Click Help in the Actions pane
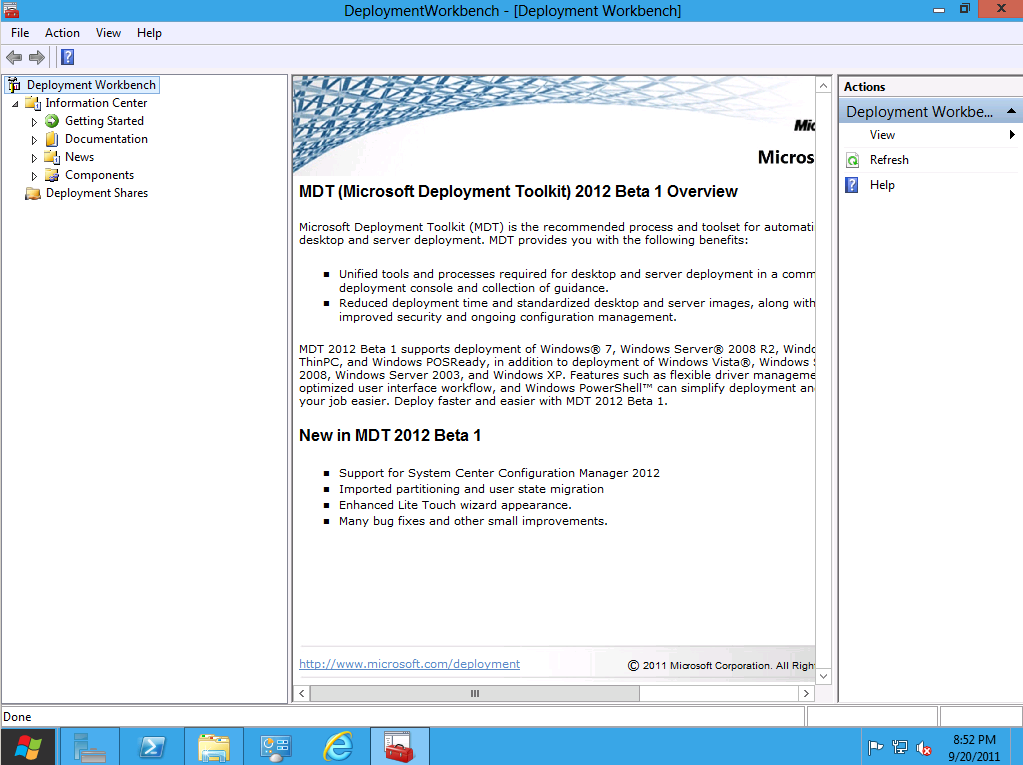Screen dimensions: 1023x765 click(x=881, y=185)
